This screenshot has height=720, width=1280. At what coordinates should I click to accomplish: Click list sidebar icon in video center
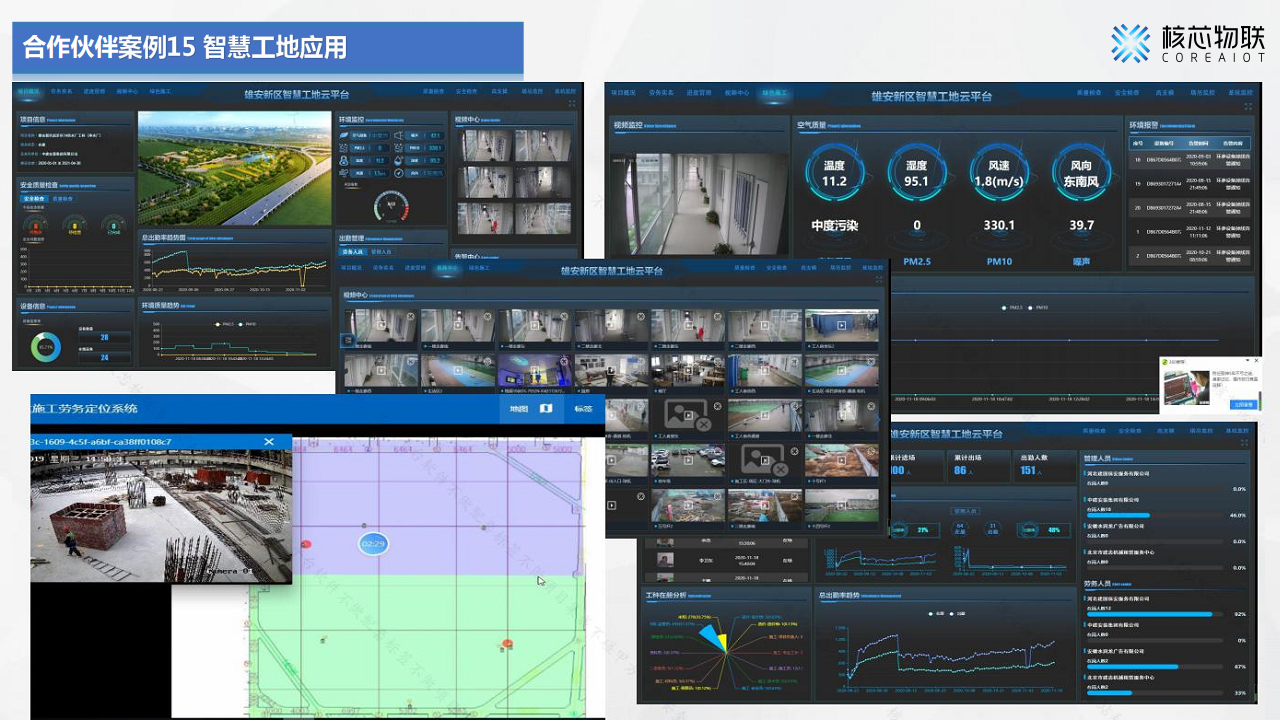(x=348, y=340)
